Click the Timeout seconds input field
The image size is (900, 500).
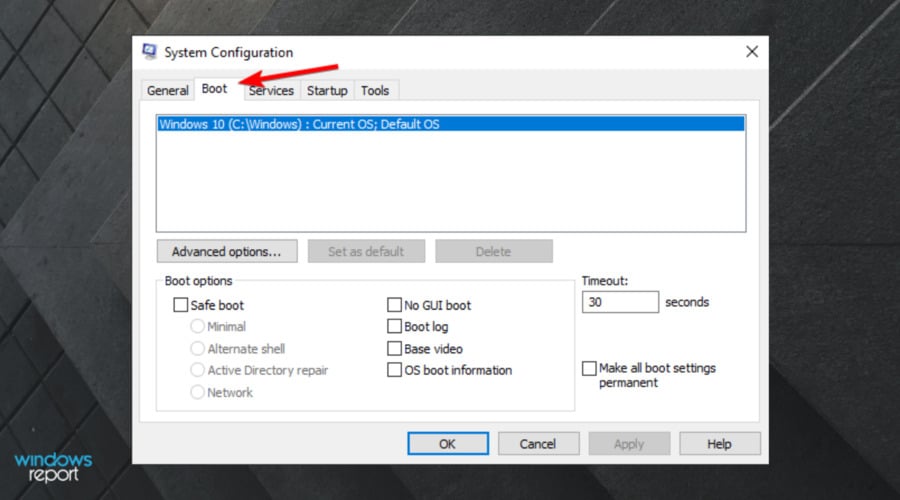click(620, 302)
